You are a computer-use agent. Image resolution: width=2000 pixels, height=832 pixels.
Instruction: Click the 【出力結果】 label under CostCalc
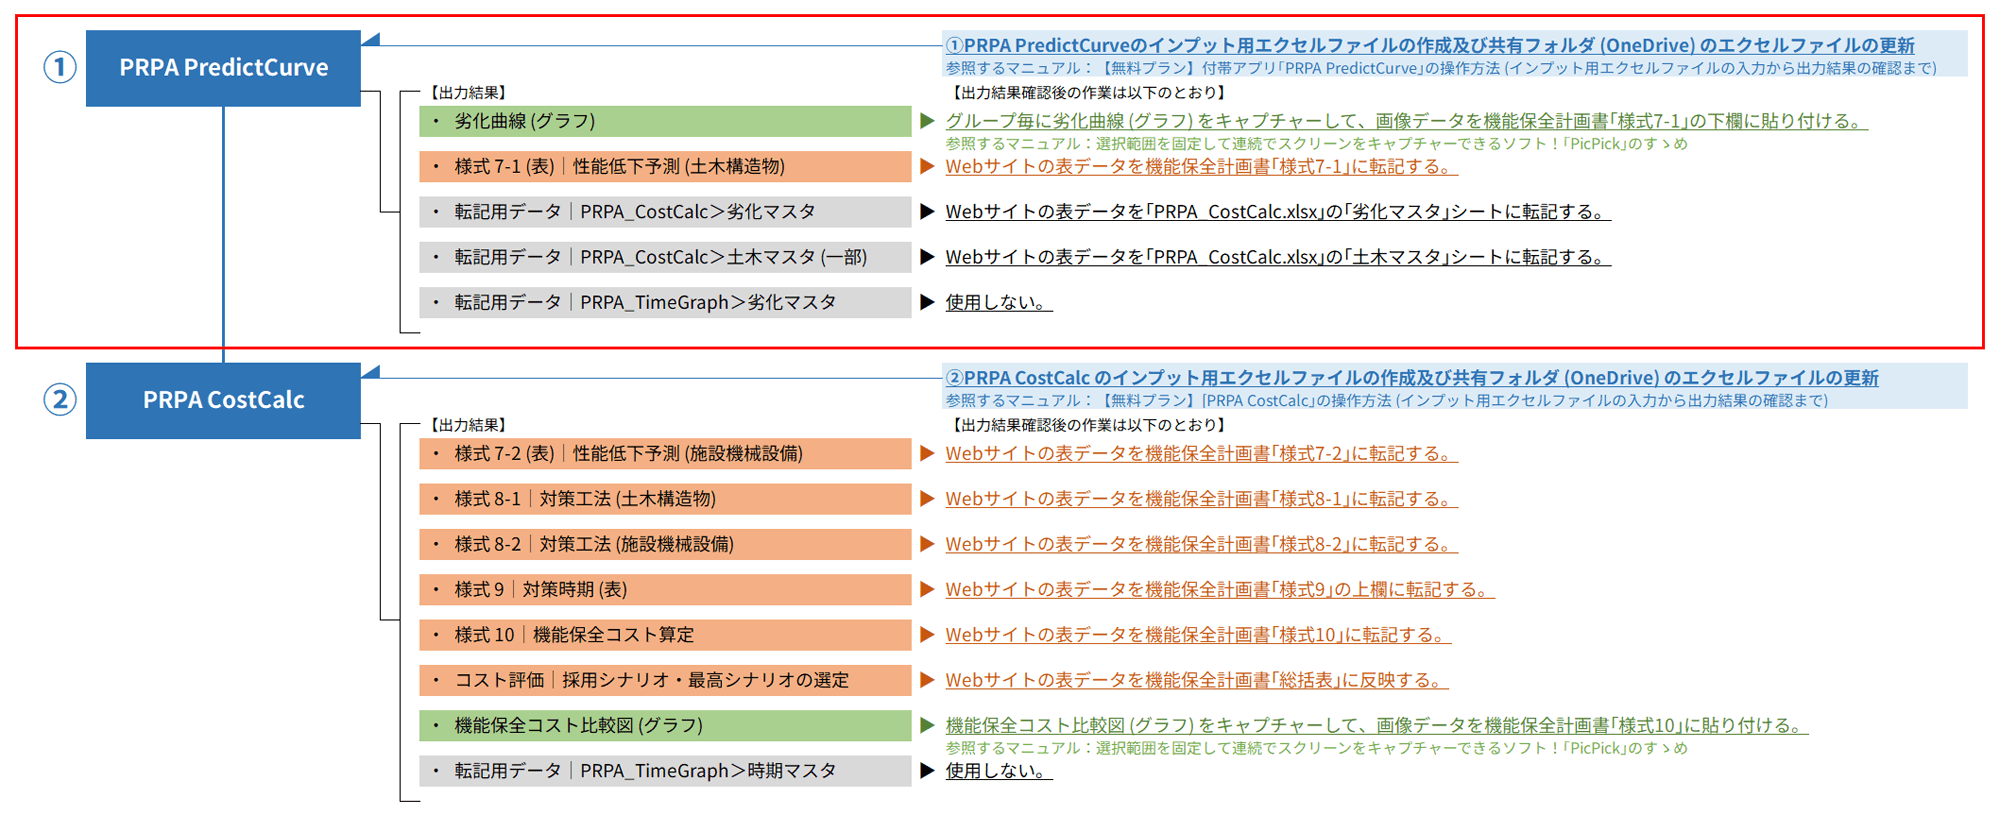[x=468, y=425]
